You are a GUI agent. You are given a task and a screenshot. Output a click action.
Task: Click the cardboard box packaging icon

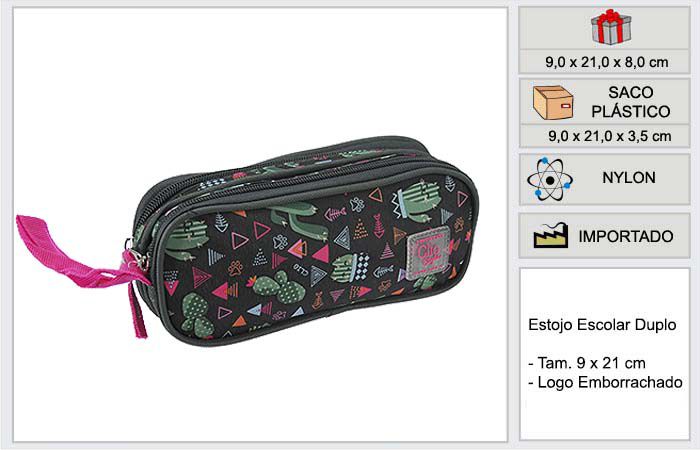[553, 103]
